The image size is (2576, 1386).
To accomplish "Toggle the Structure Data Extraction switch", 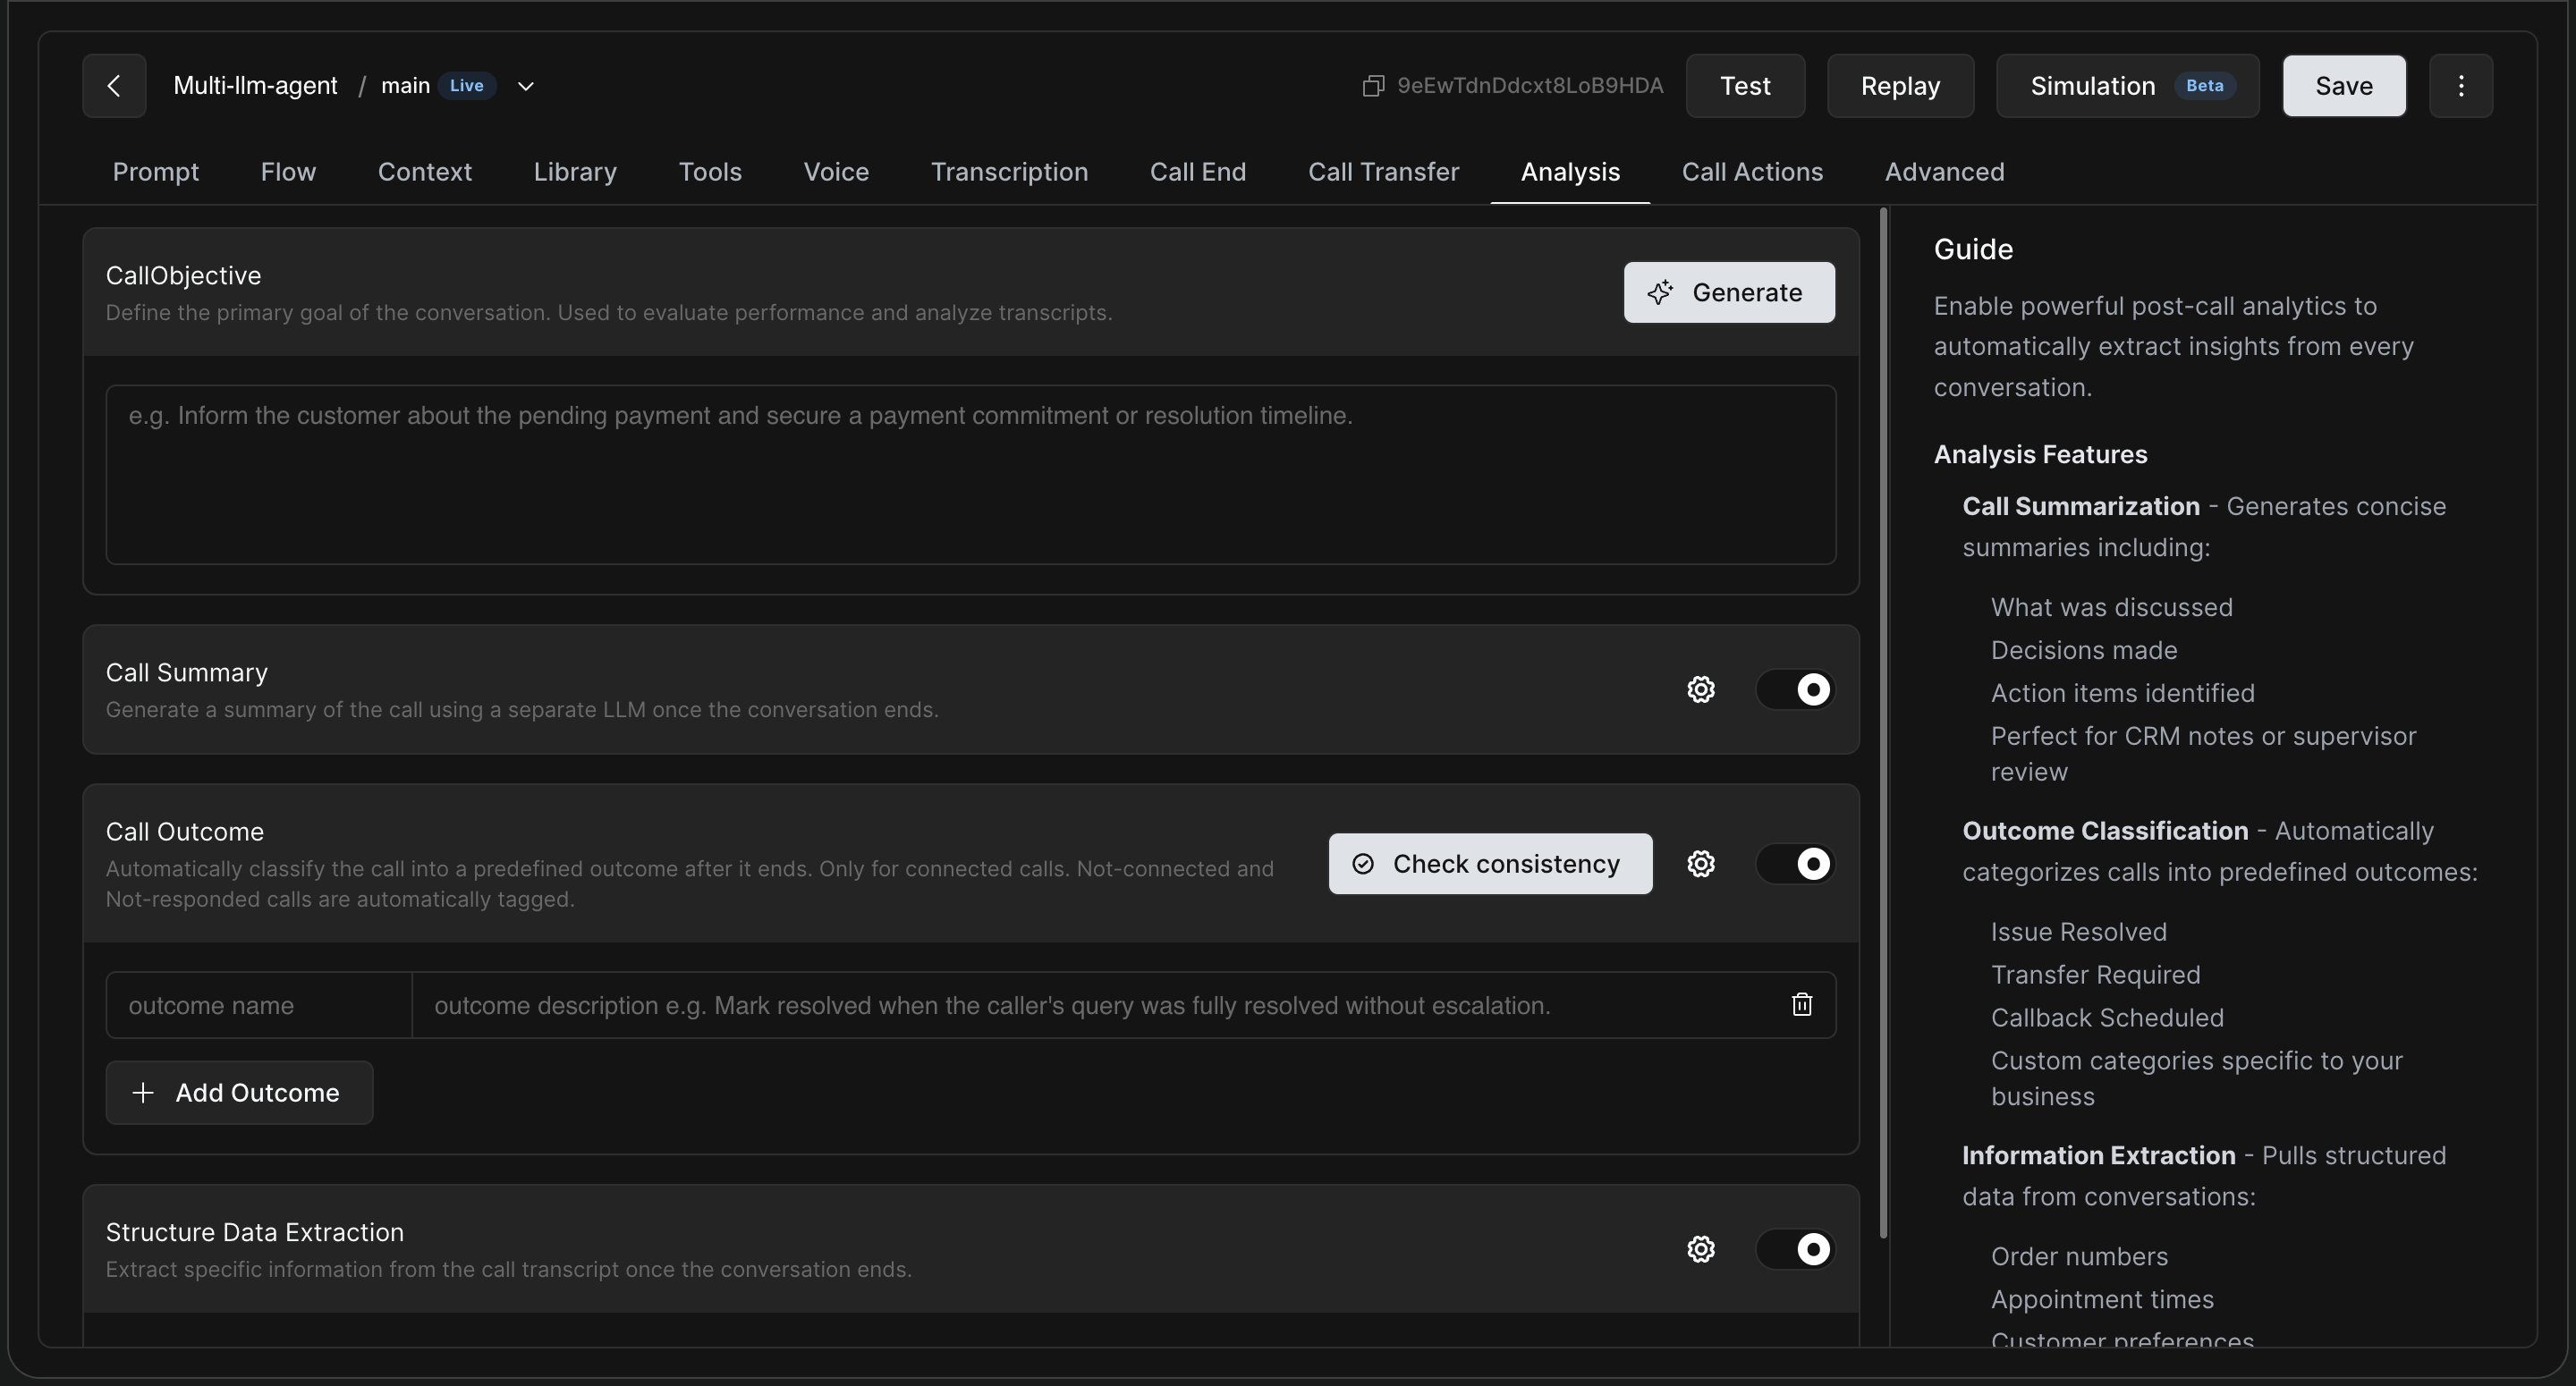I will click(x=1795, y=1250).
